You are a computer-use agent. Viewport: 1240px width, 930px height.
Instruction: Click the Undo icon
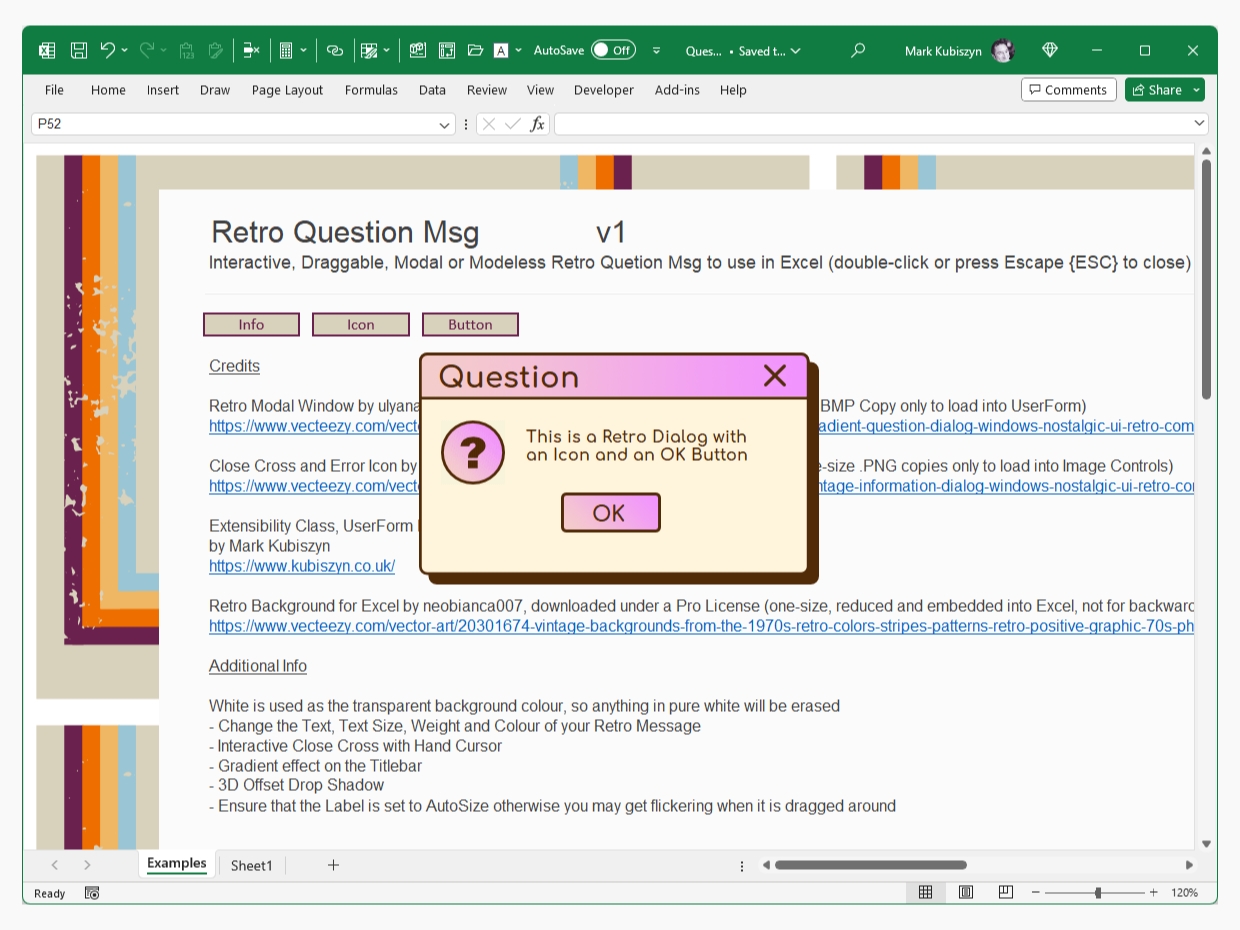click(110, 50)
